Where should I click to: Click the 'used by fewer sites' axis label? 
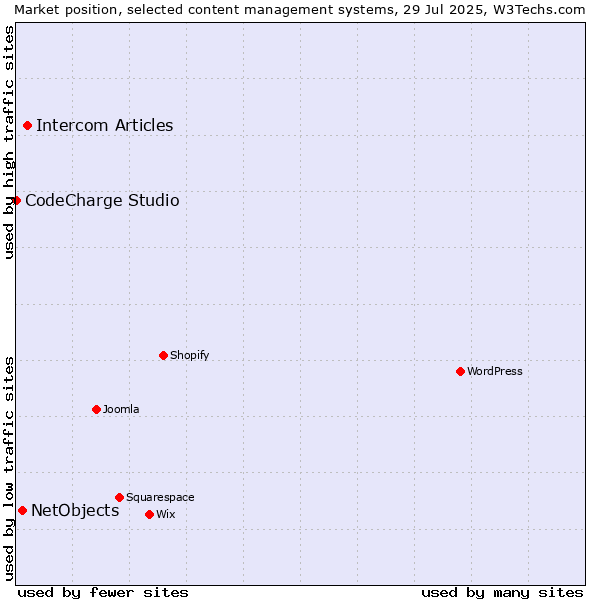[103, 593]
